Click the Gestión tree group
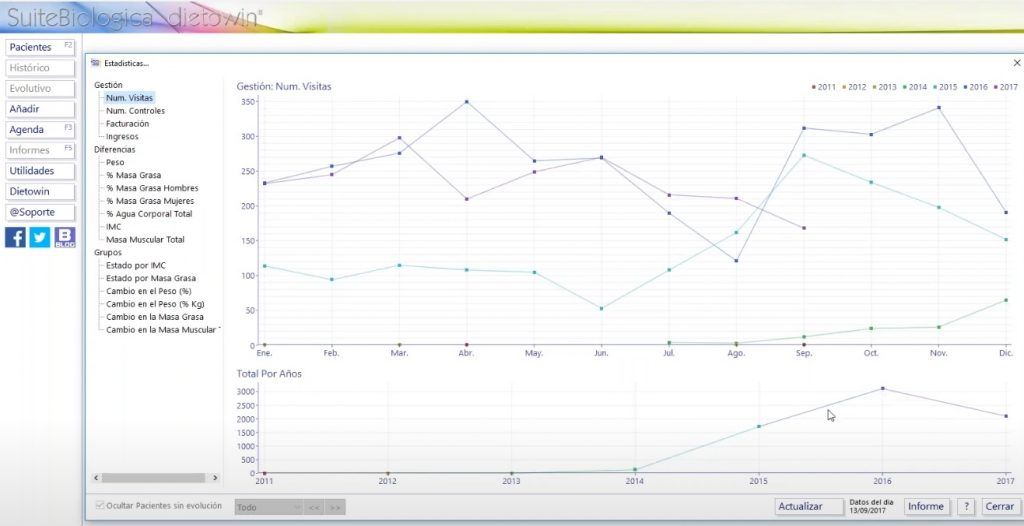 point(108,85)
